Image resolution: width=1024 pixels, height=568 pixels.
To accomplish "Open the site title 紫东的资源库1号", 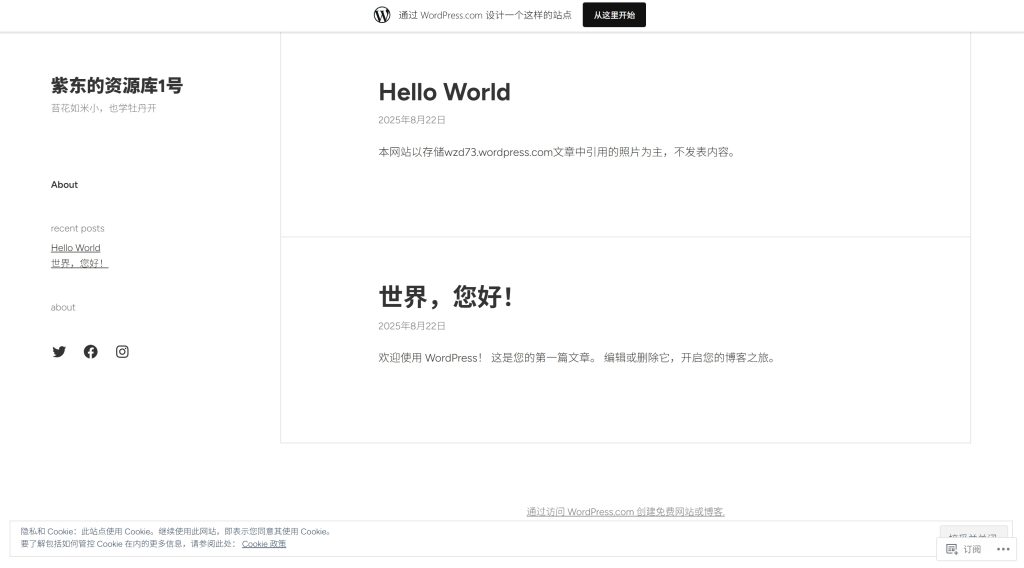I will coord(117,86).
